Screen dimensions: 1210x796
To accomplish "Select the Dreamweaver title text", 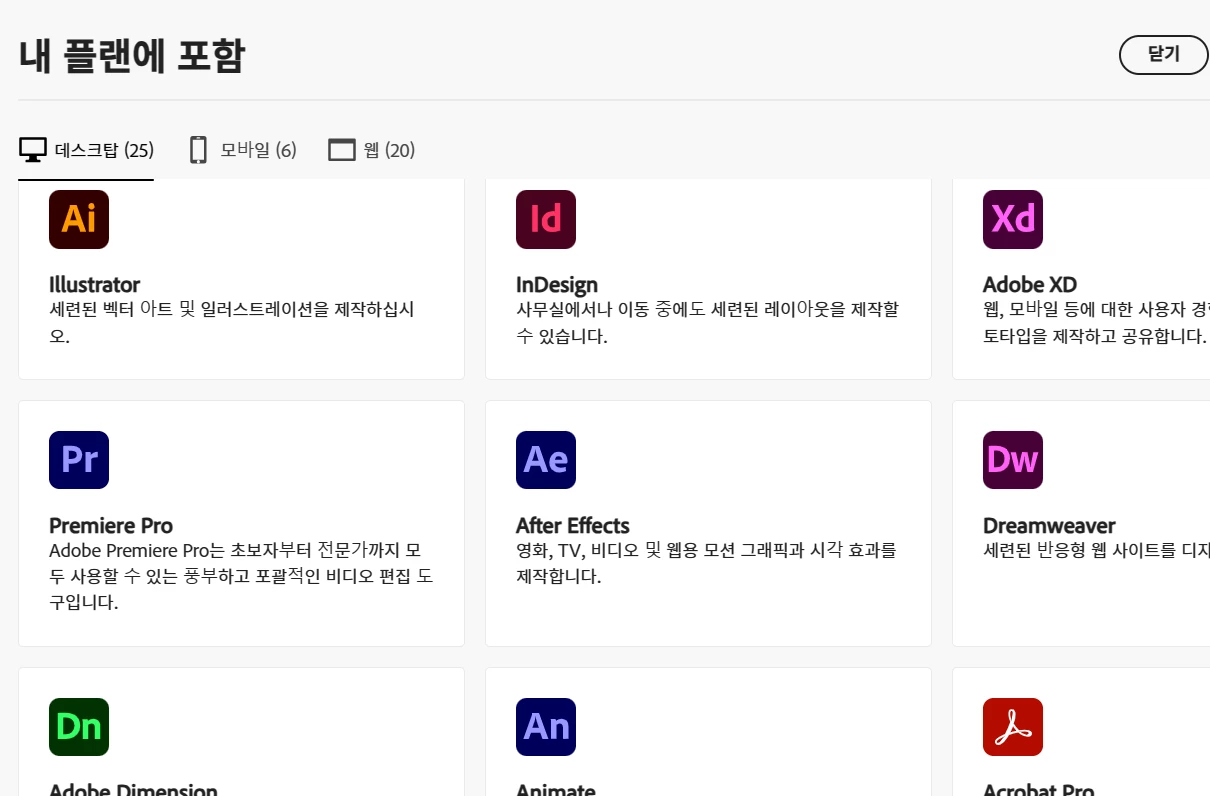I will click(1049, 525).
